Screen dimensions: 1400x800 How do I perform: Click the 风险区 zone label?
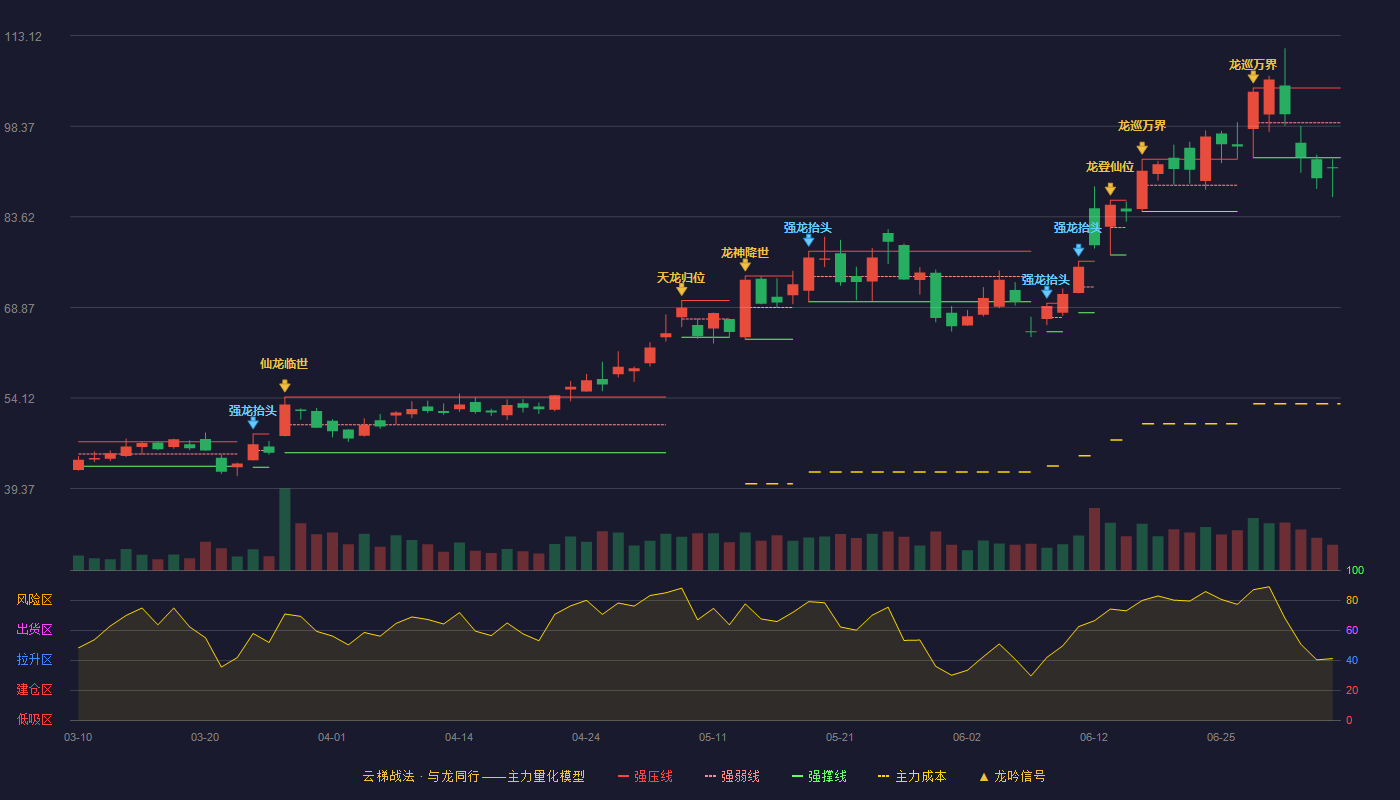click(35, 600)
